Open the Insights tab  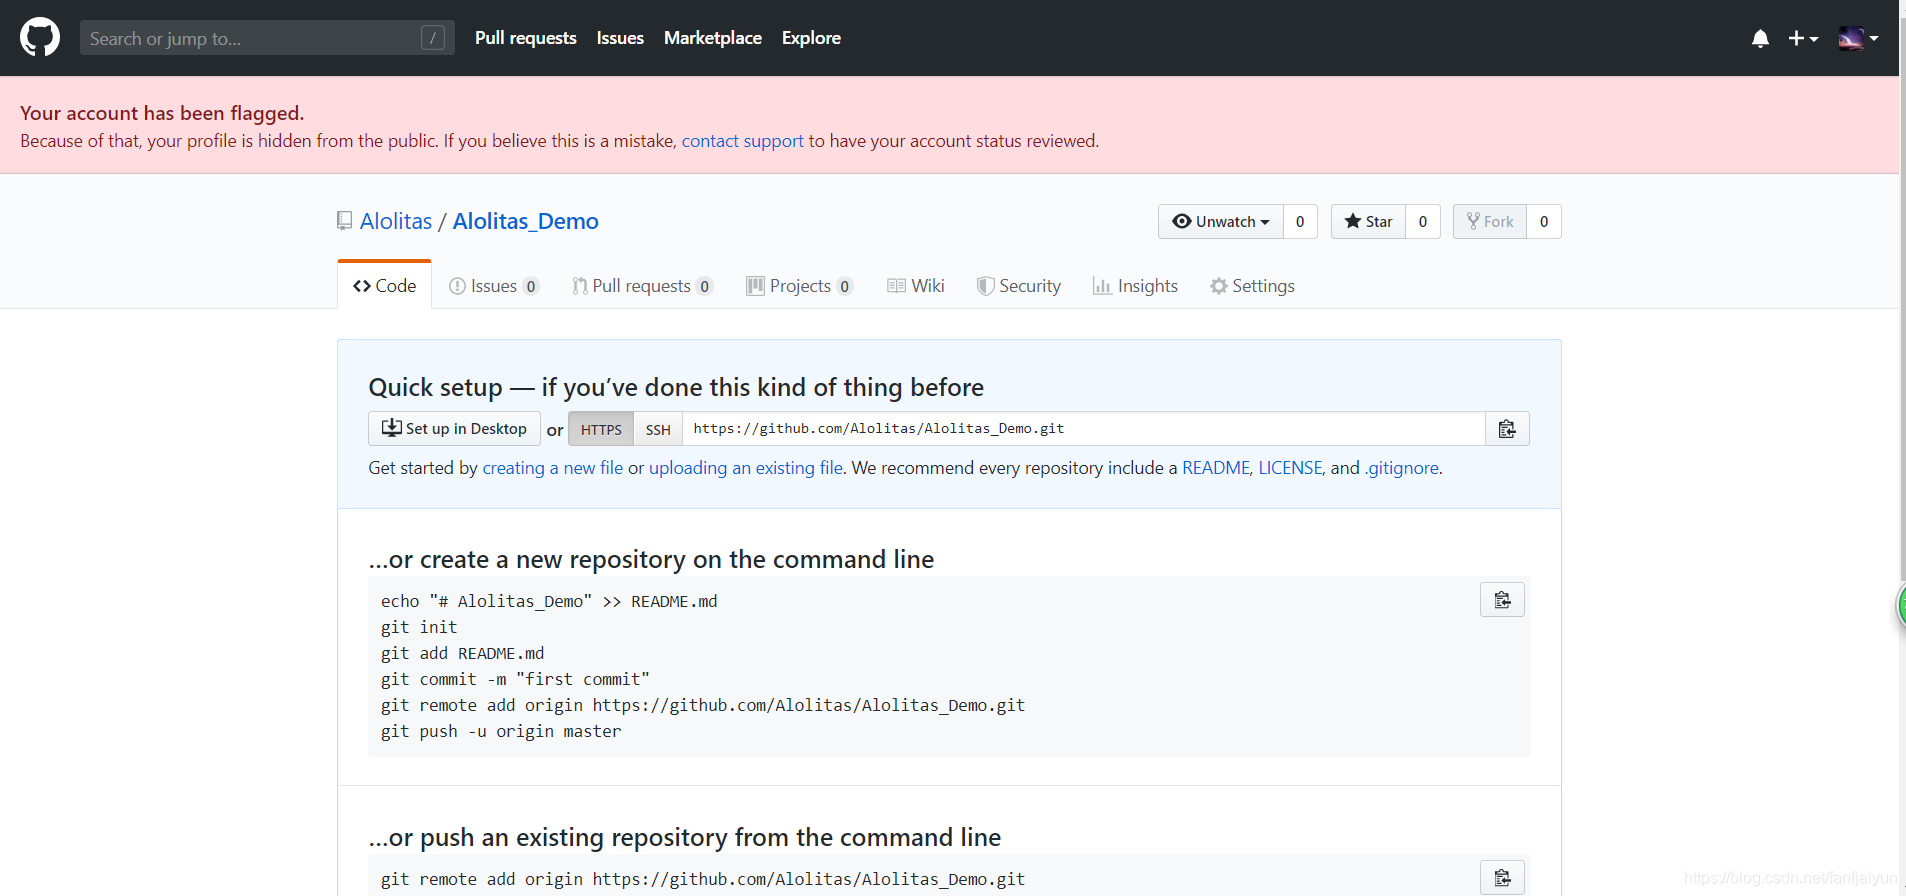point(1135,286)
